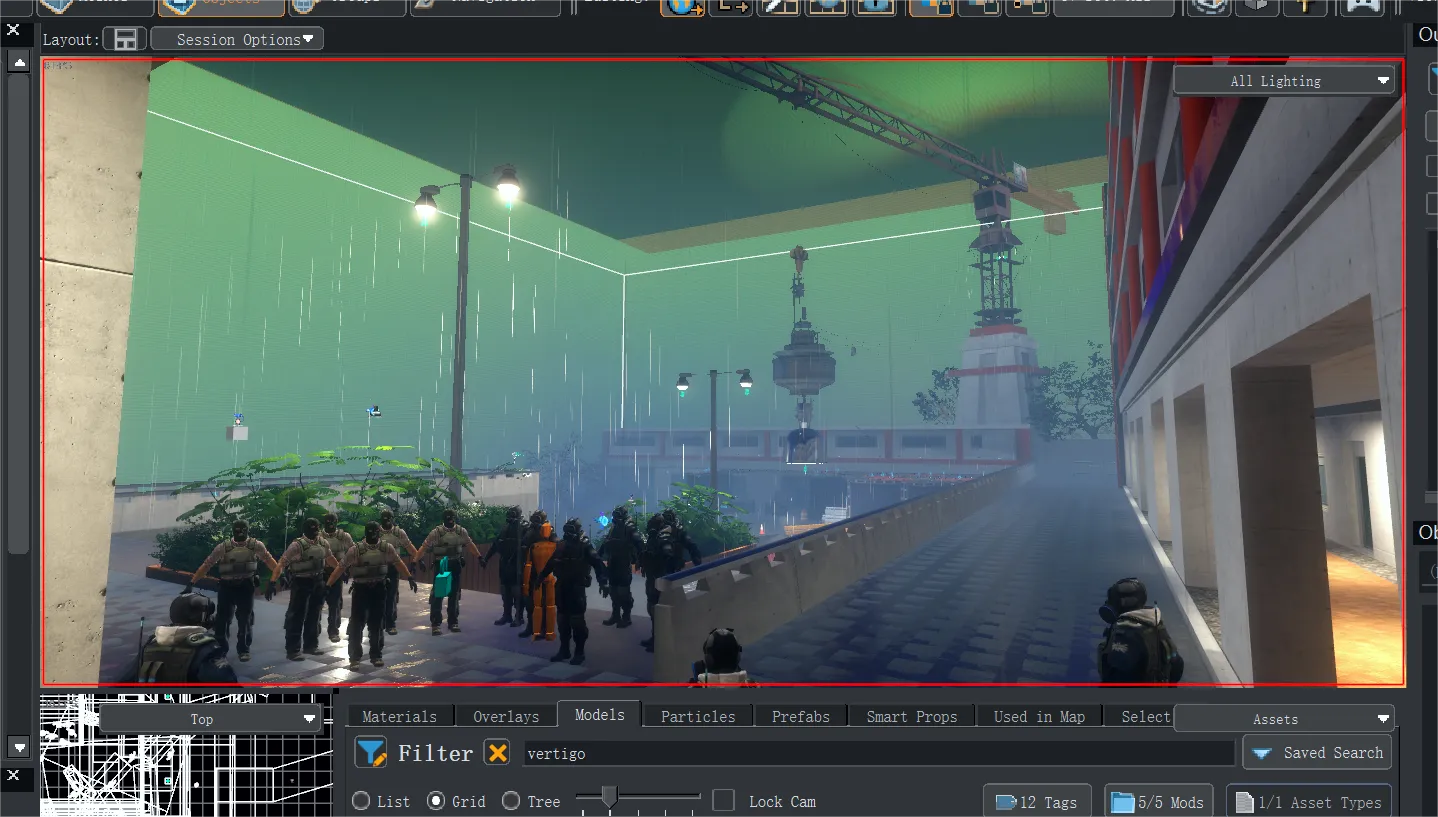Select the Tree view radio button
1438x817 pixels.
[511, 801]
